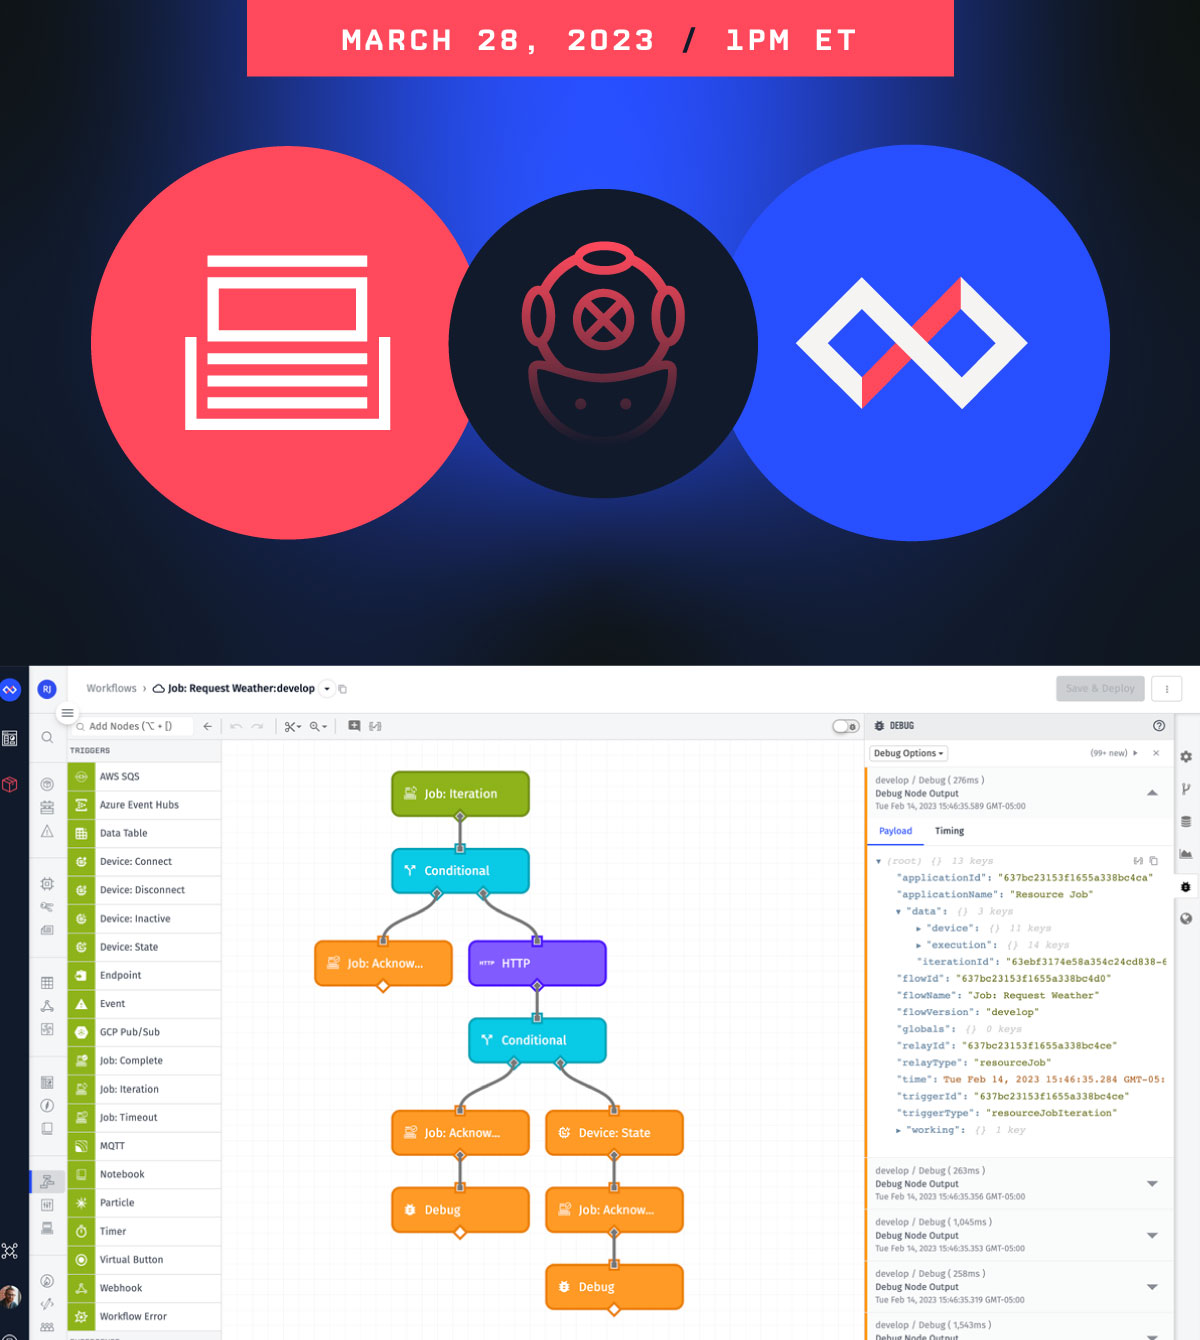Select the top Conditional node on canvas

click(460, 871)
